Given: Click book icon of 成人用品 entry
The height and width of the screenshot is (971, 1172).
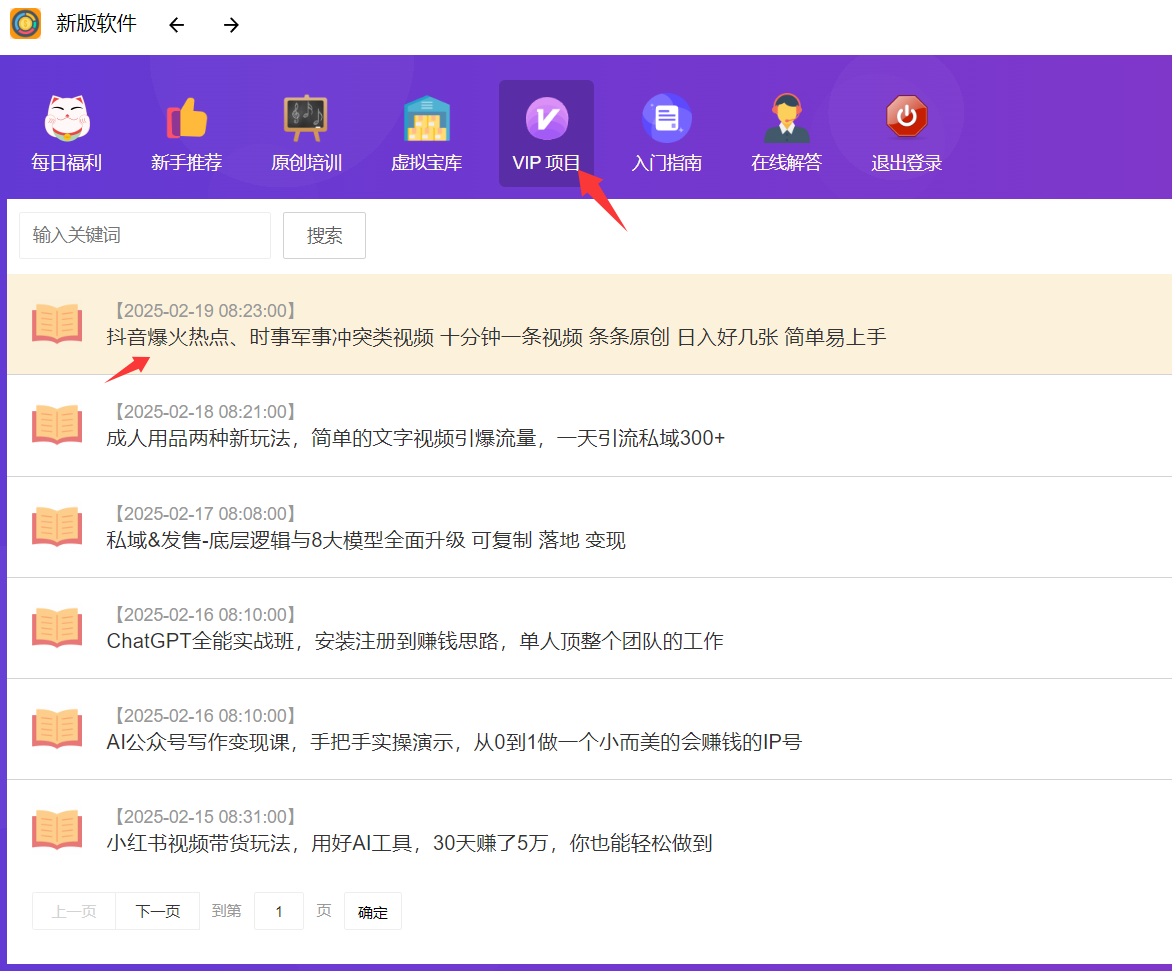Looking at the screenshot, I should click(57, 425).
